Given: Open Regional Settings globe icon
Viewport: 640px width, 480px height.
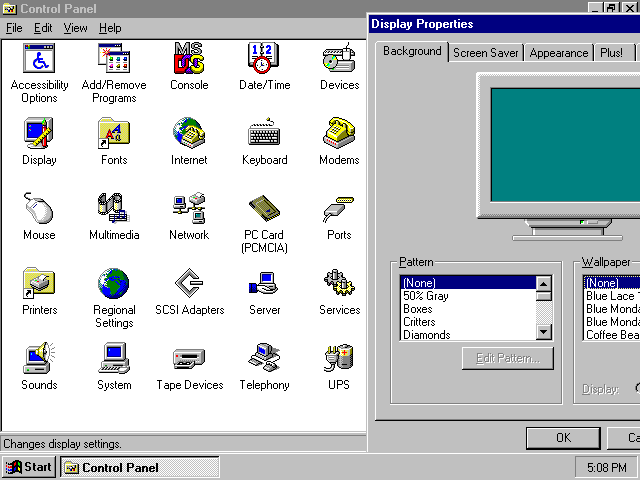Looking at the screenshot, I should pyautogui.click(x=114, y=283).
